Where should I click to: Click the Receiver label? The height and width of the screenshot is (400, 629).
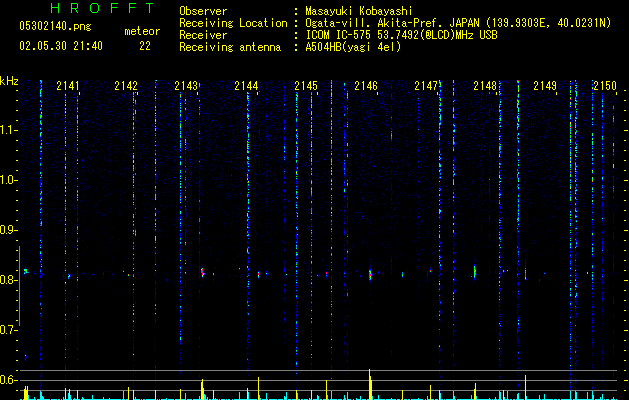click(x=203, y=35)
